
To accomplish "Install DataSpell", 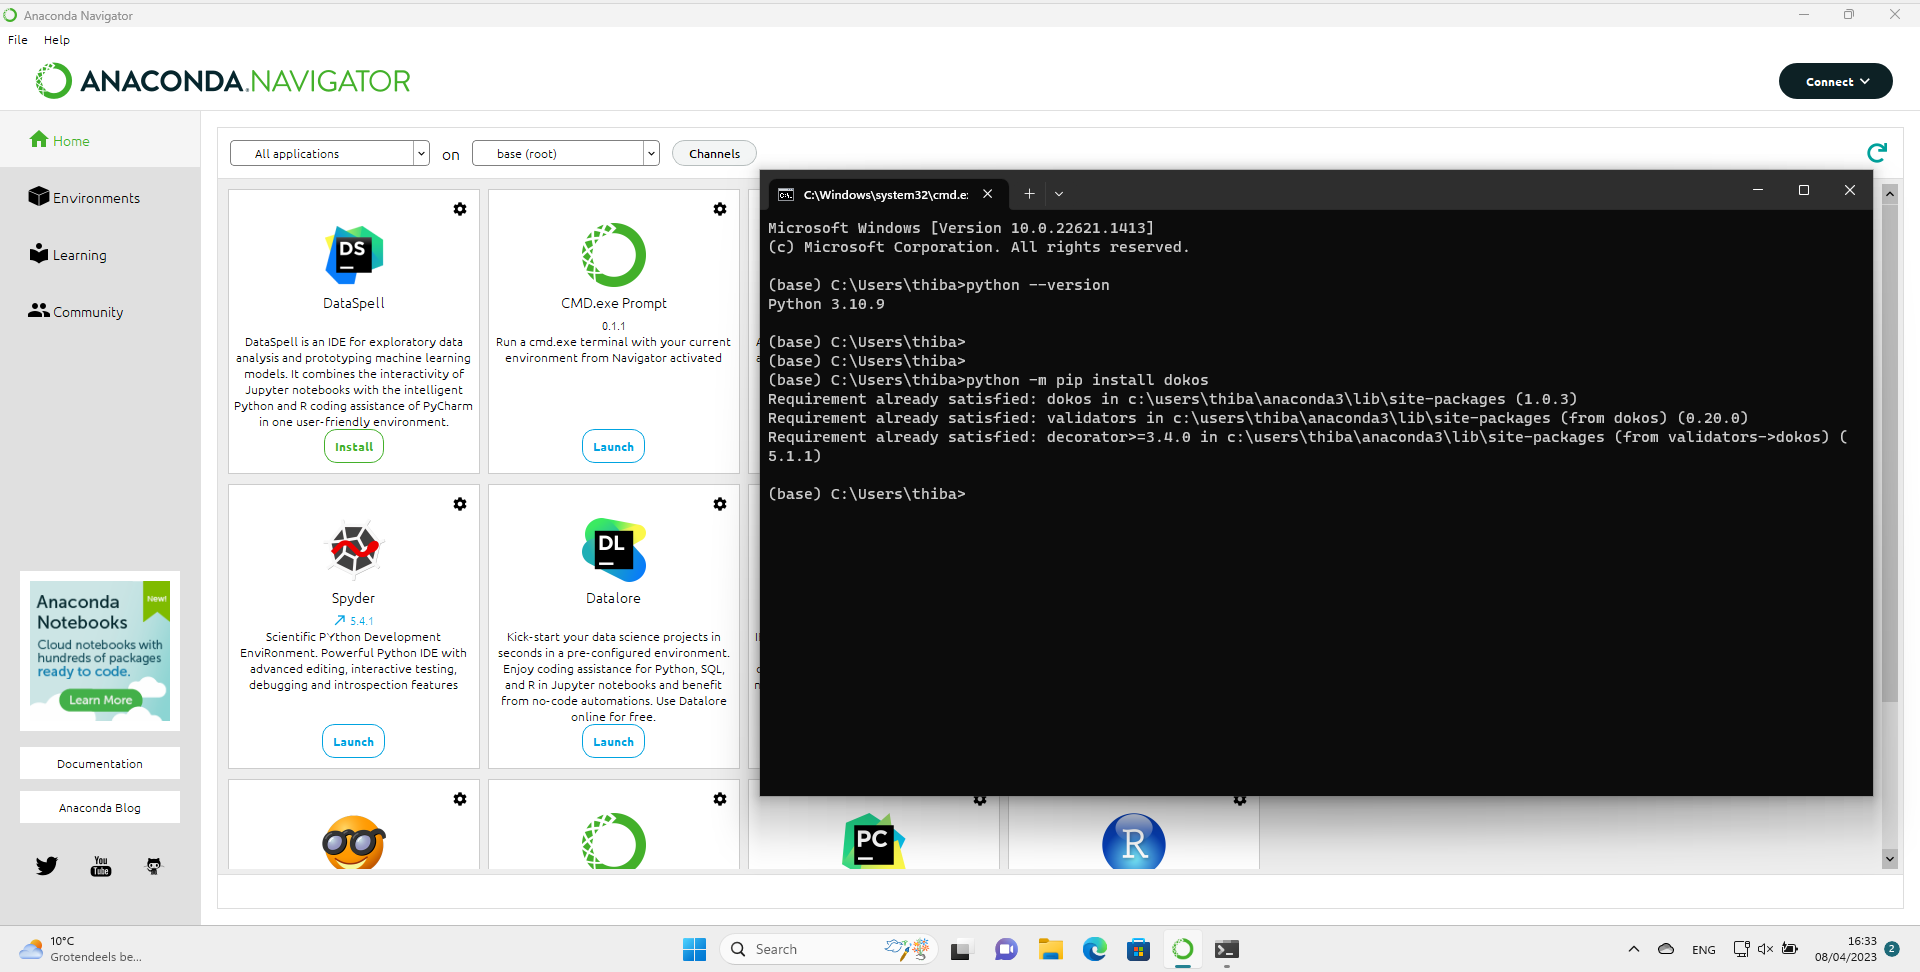I will point(354,447).
